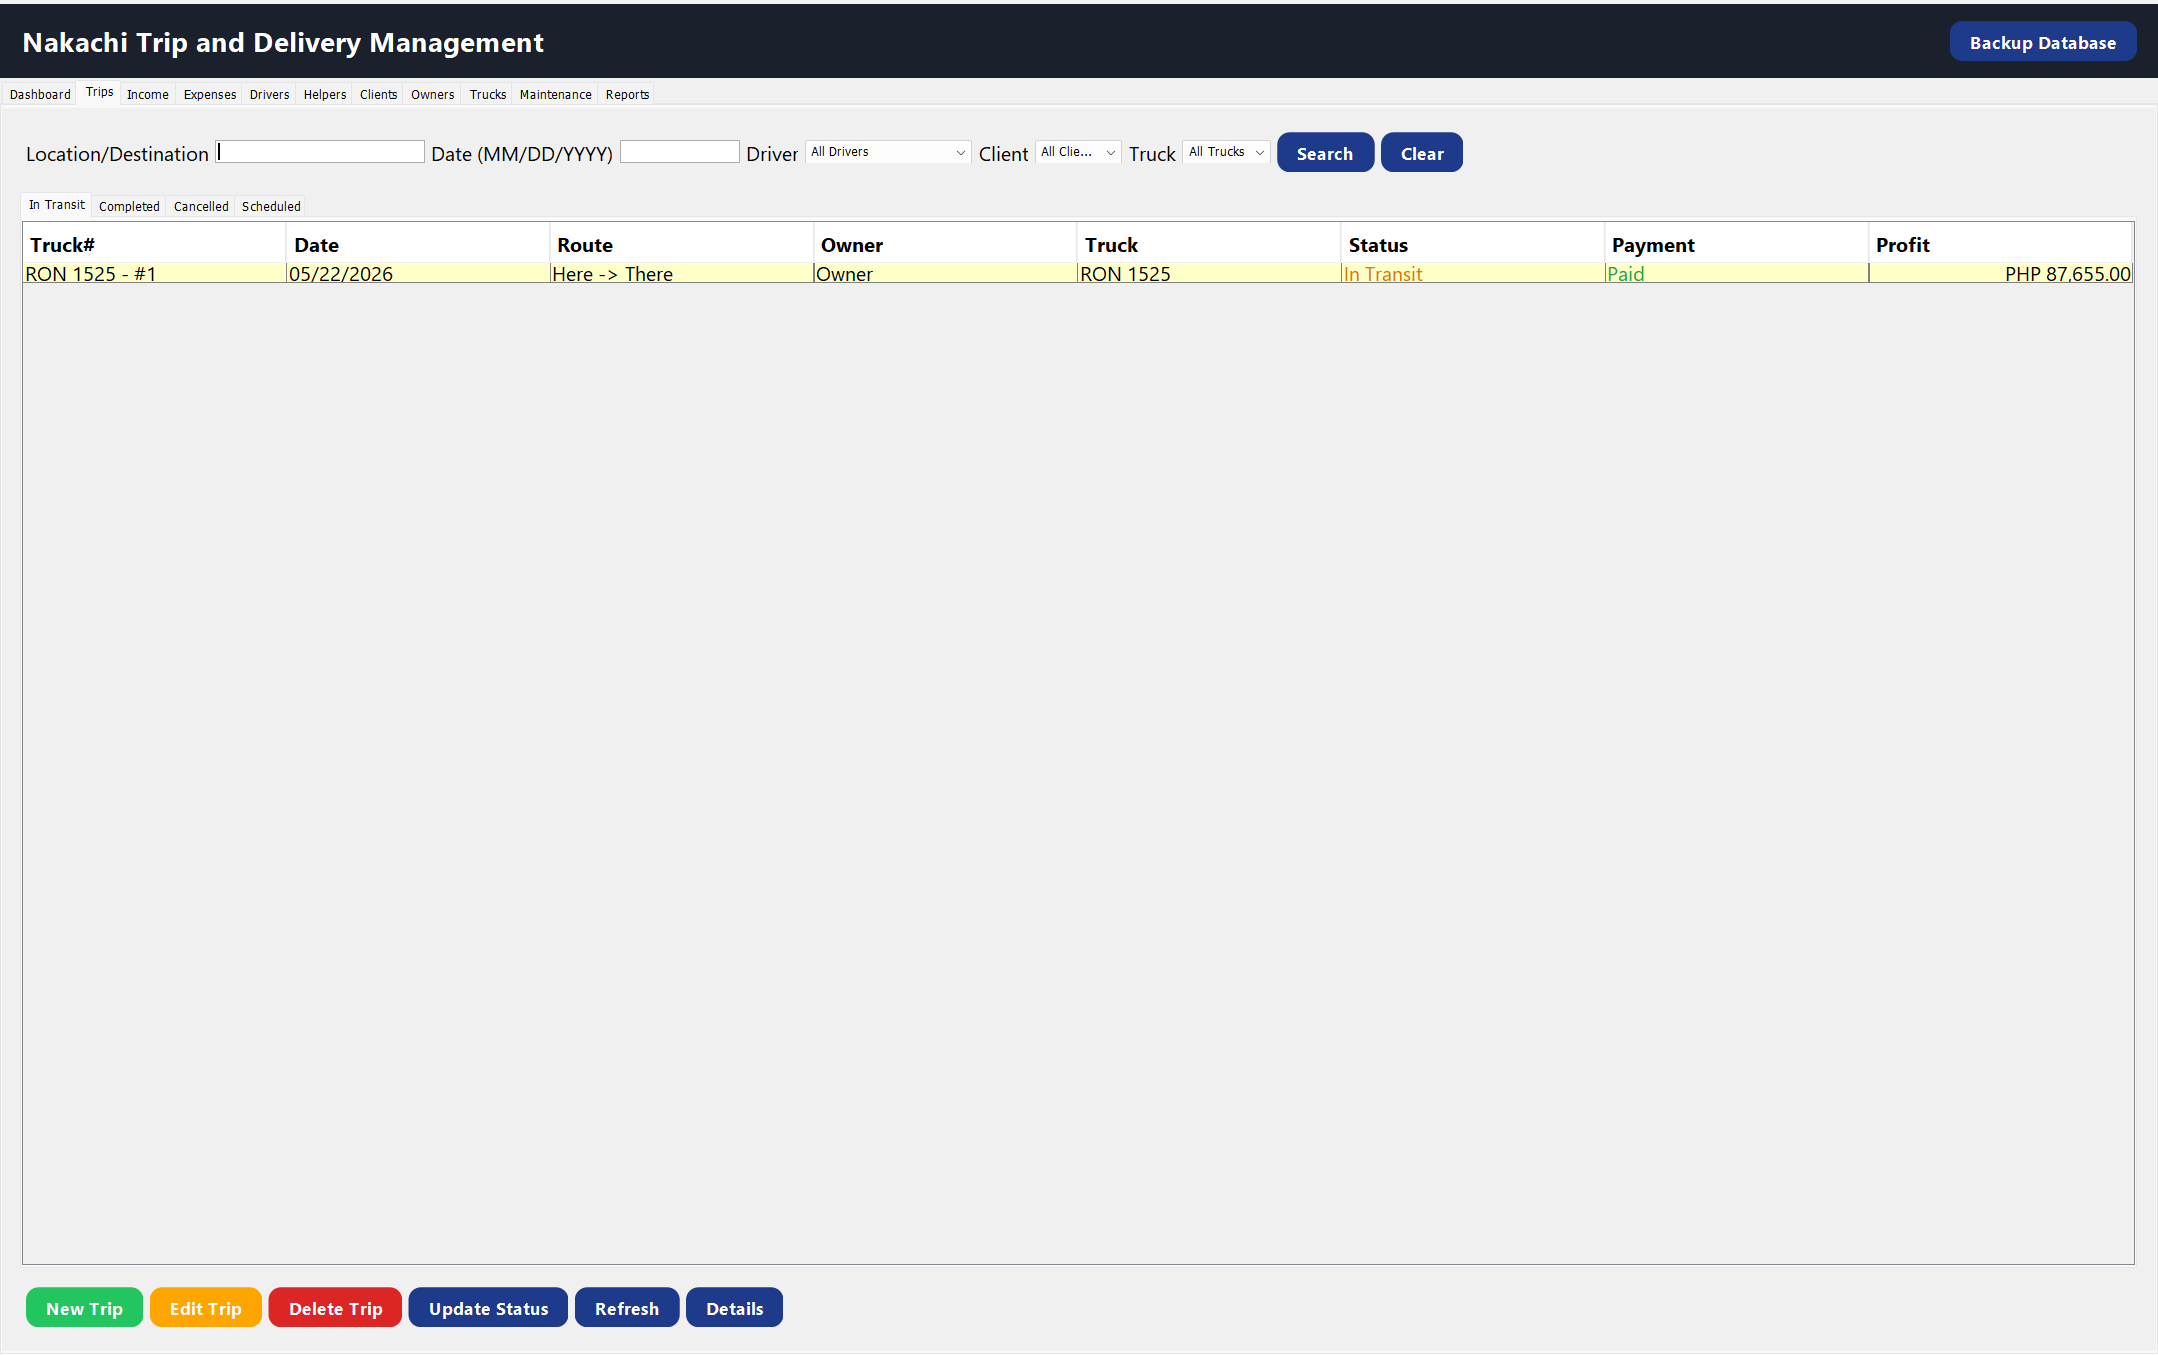Click the red Delete Trip button
This screenshot has width=2158, height=1355.
[x=336, y=1308]
